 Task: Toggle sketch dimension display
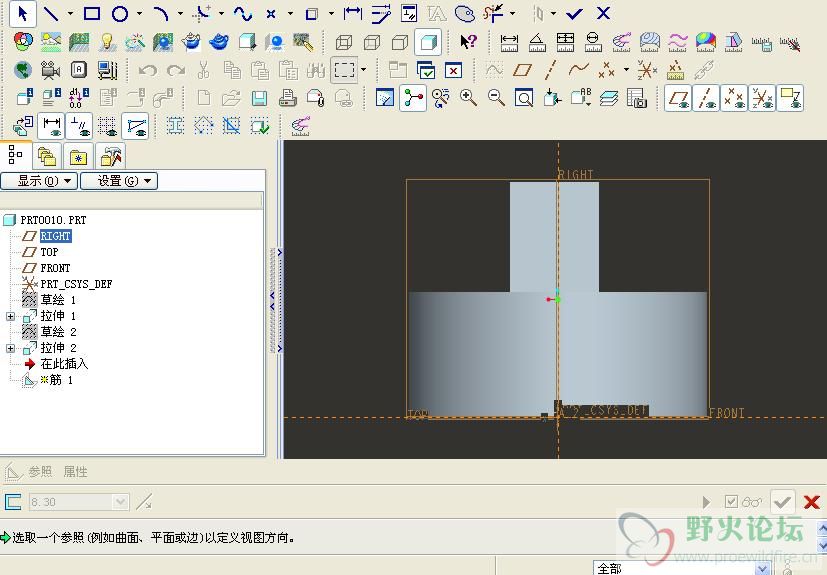coord(51,126)
